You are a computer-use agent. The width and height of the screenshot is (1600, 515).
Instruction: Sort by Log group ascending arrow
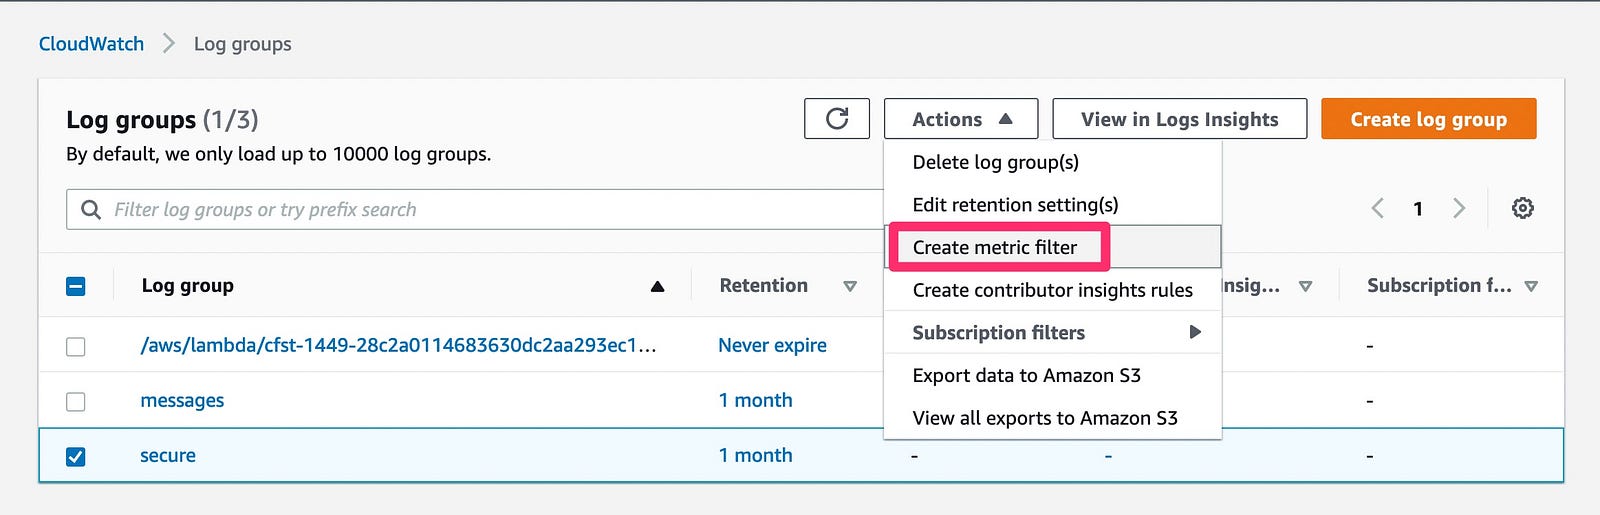657,286
